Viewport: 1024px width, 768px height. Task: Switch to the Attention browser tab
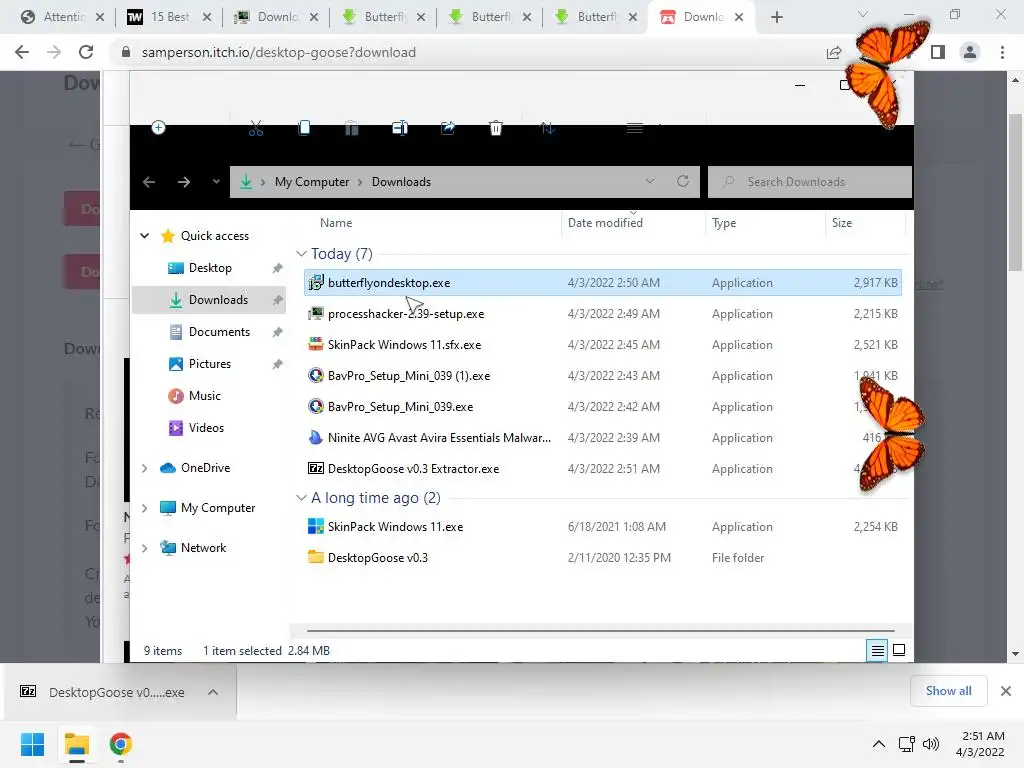click(64, 17)
